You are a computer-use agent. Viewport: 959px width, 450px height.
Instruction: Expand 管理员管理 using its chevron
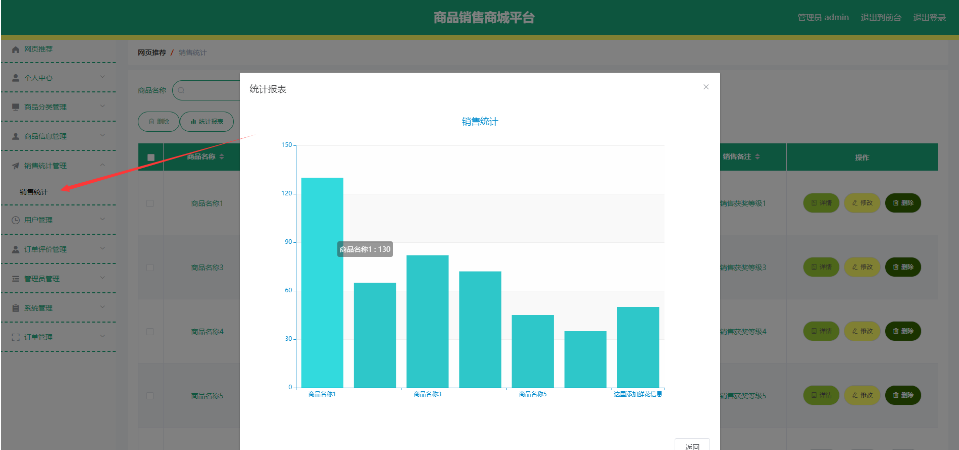click(x=103, y=278)
